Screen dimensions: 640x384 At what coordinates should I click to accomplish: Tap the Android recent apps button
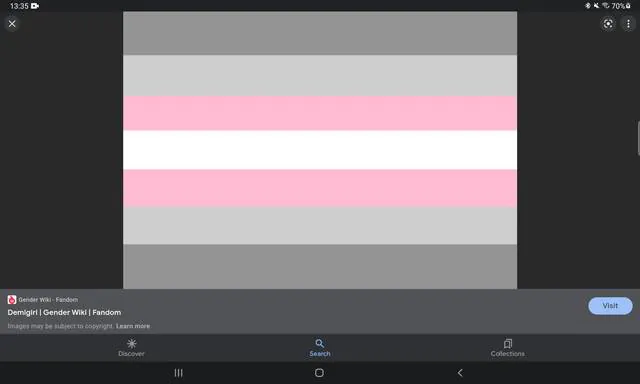178,373
